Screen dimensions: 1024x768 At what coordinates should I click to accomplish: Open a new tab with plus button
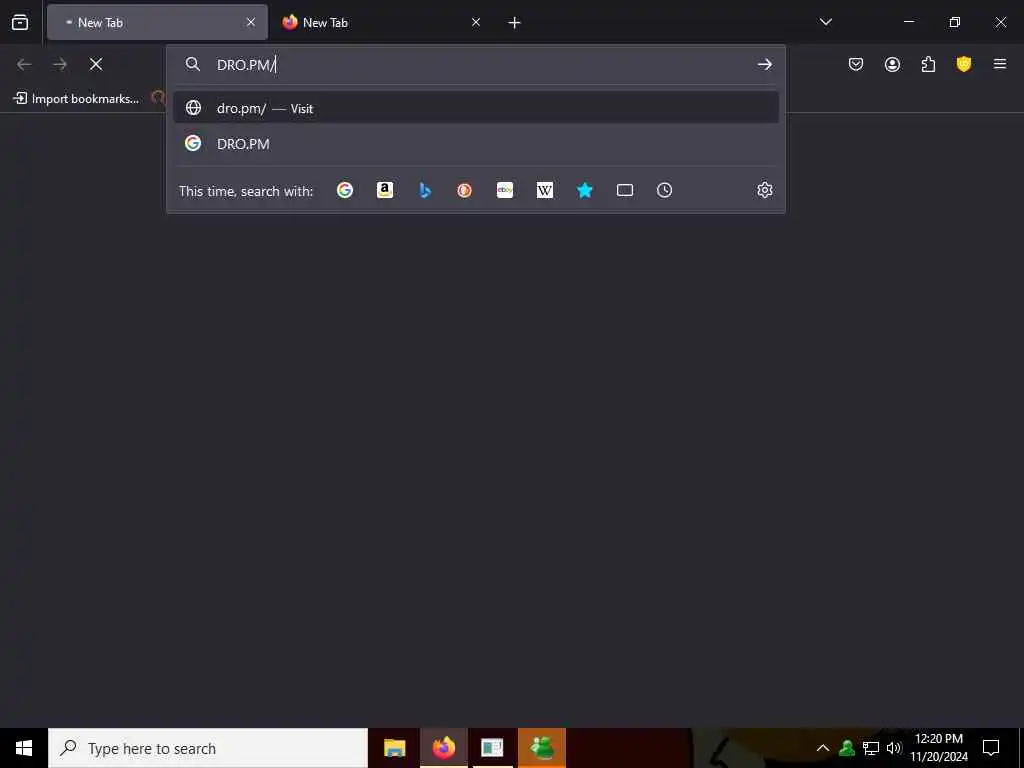click(x=515, y=23)
